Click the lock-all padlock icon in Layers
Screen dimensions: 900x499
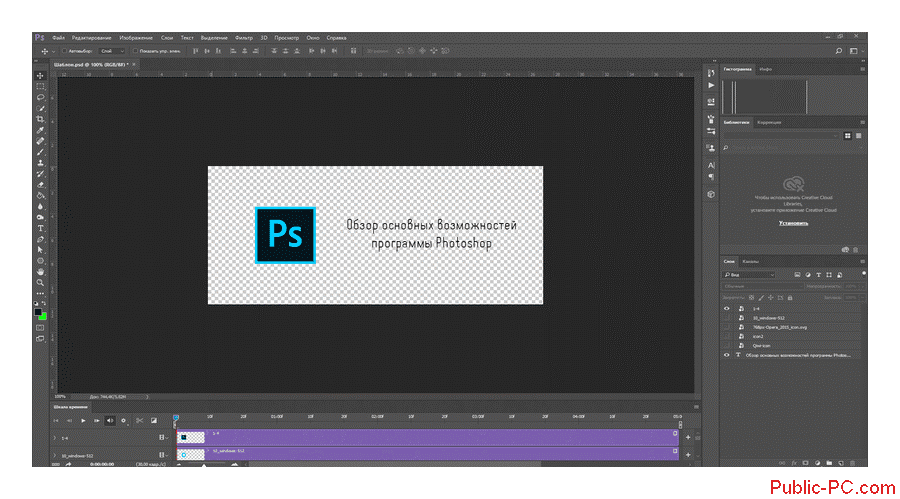click(790, 298)
